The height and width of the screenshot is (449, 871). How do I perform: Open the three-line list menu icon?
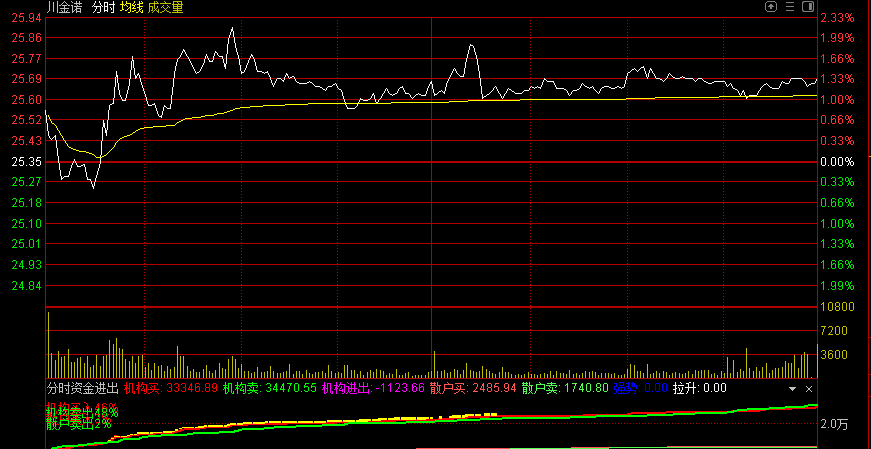pos(789,7)
